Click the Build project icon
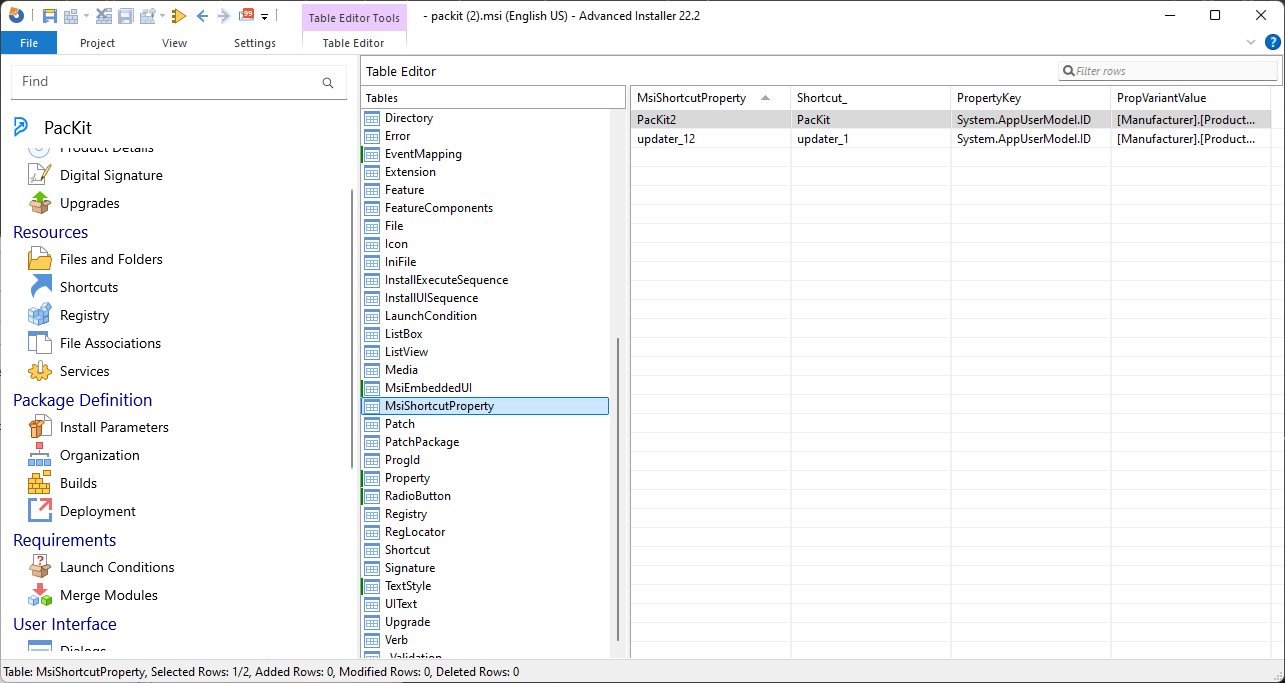Image resolution: width=1285 pixels, height=683 pixels. (71, 16)
